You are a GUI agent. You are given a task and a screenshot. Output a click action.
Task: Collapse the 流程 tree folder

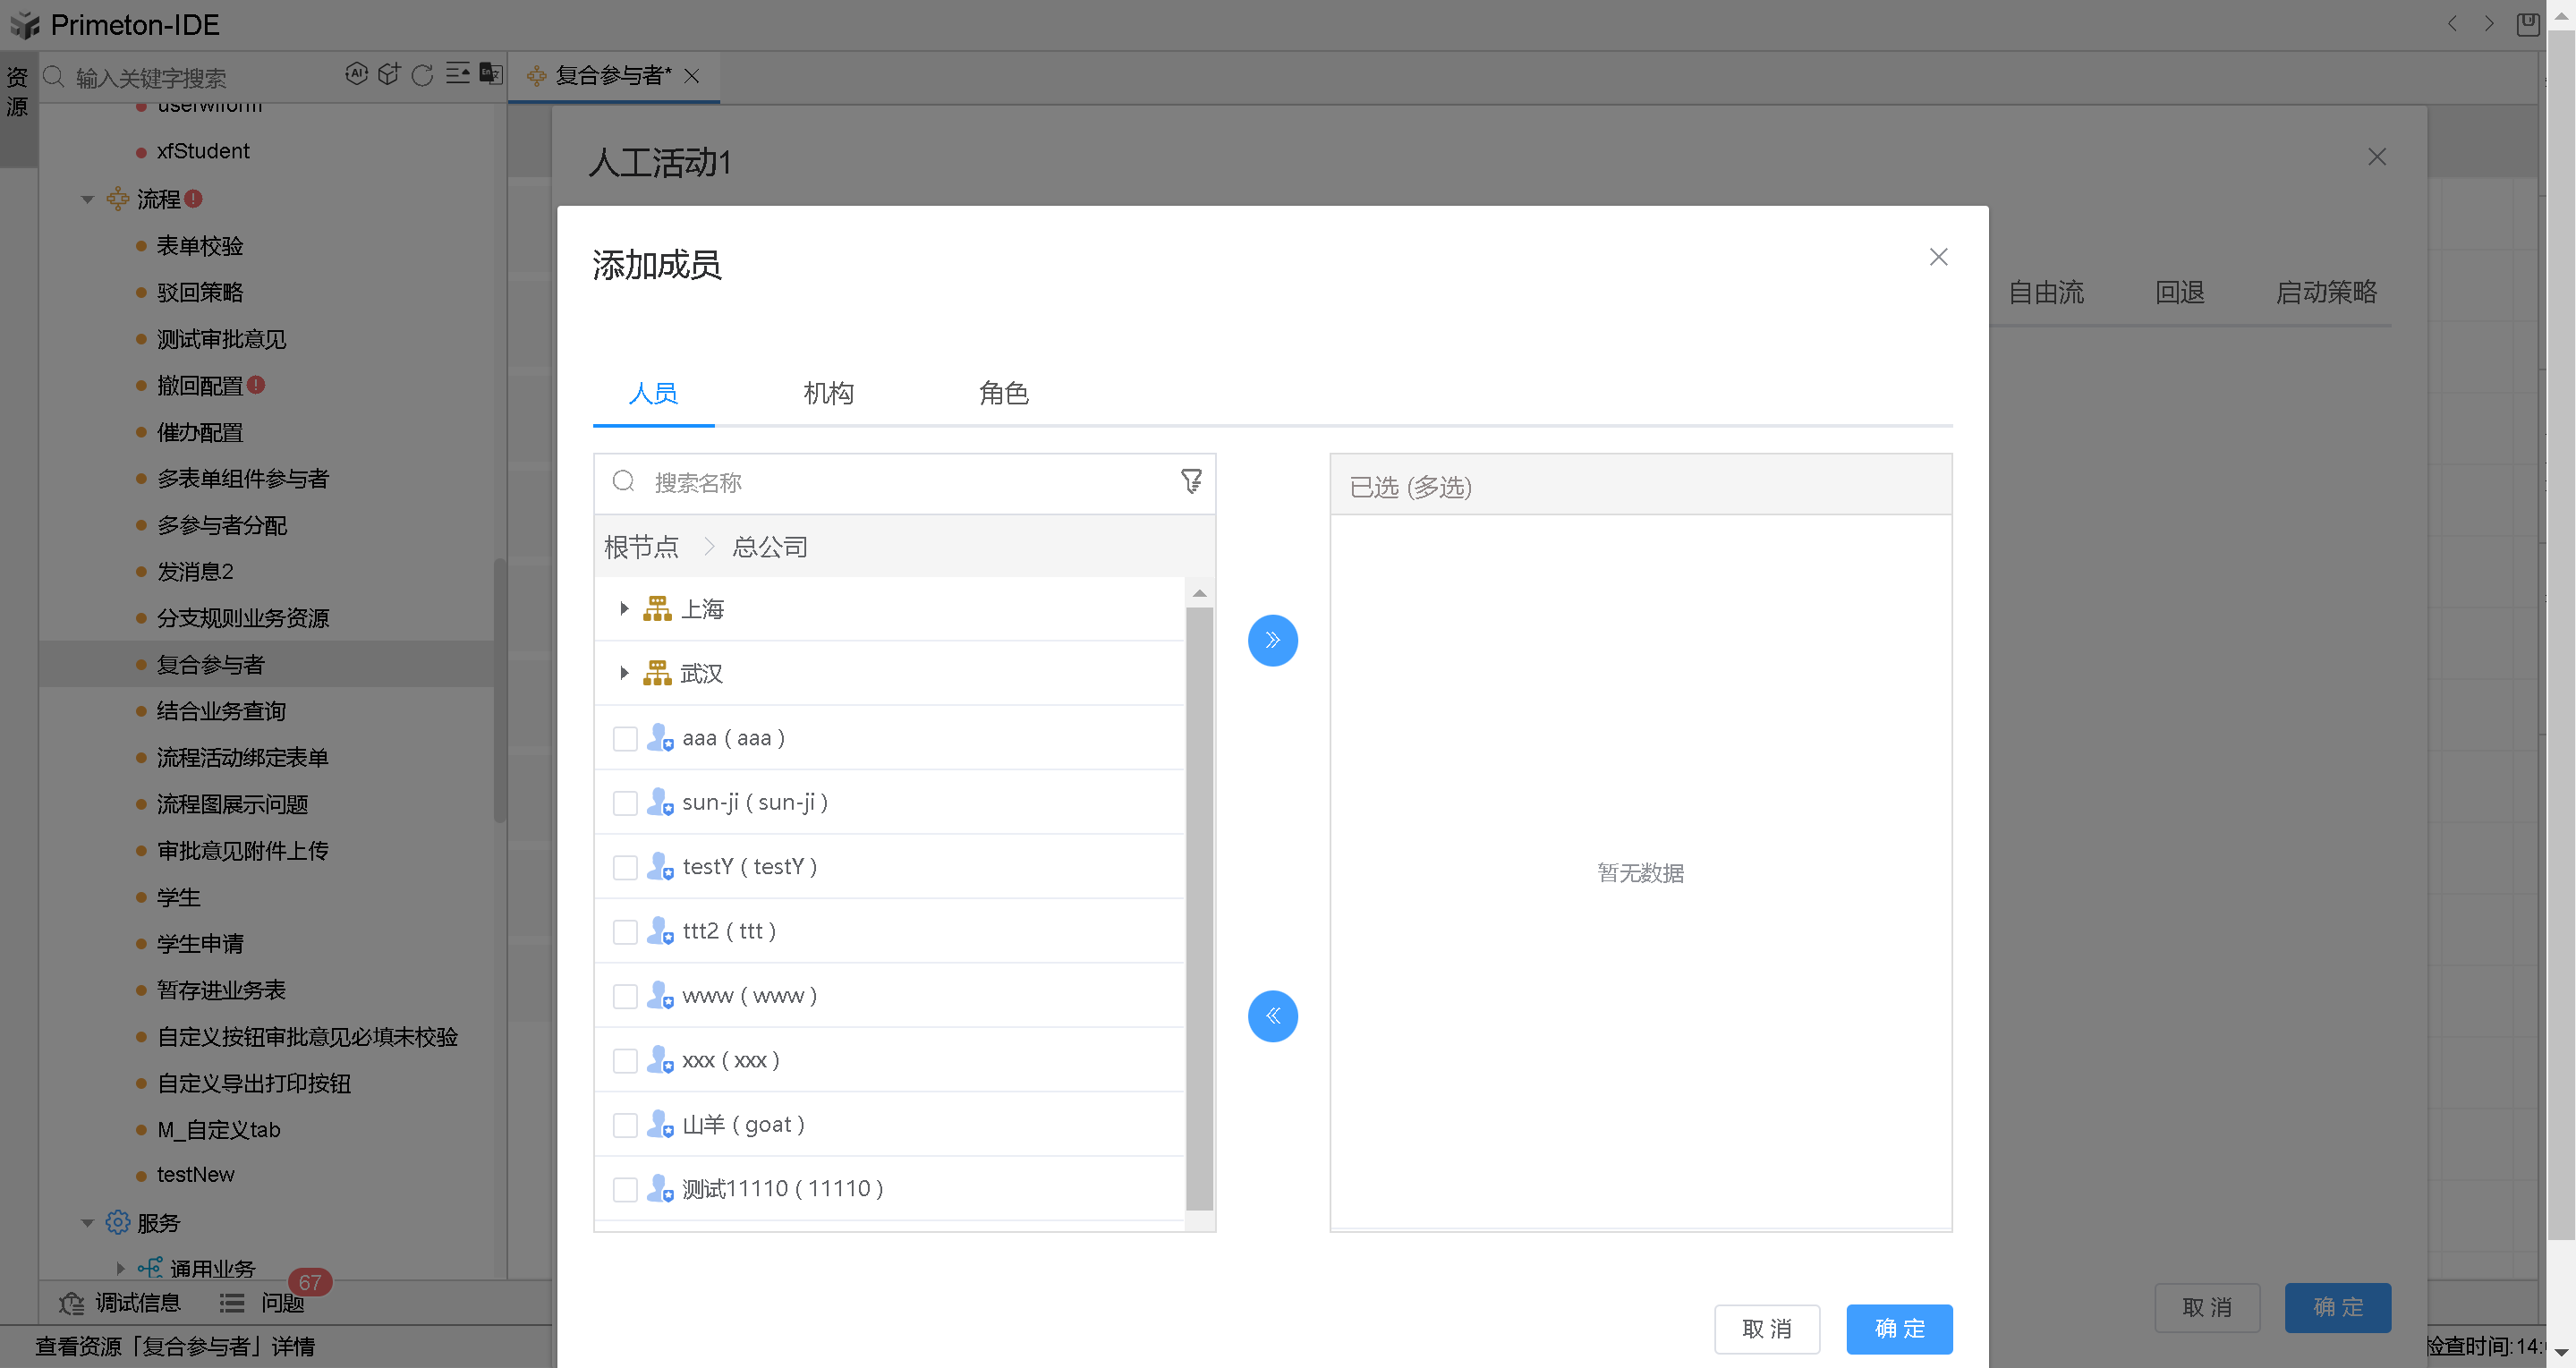click(88, 199)
